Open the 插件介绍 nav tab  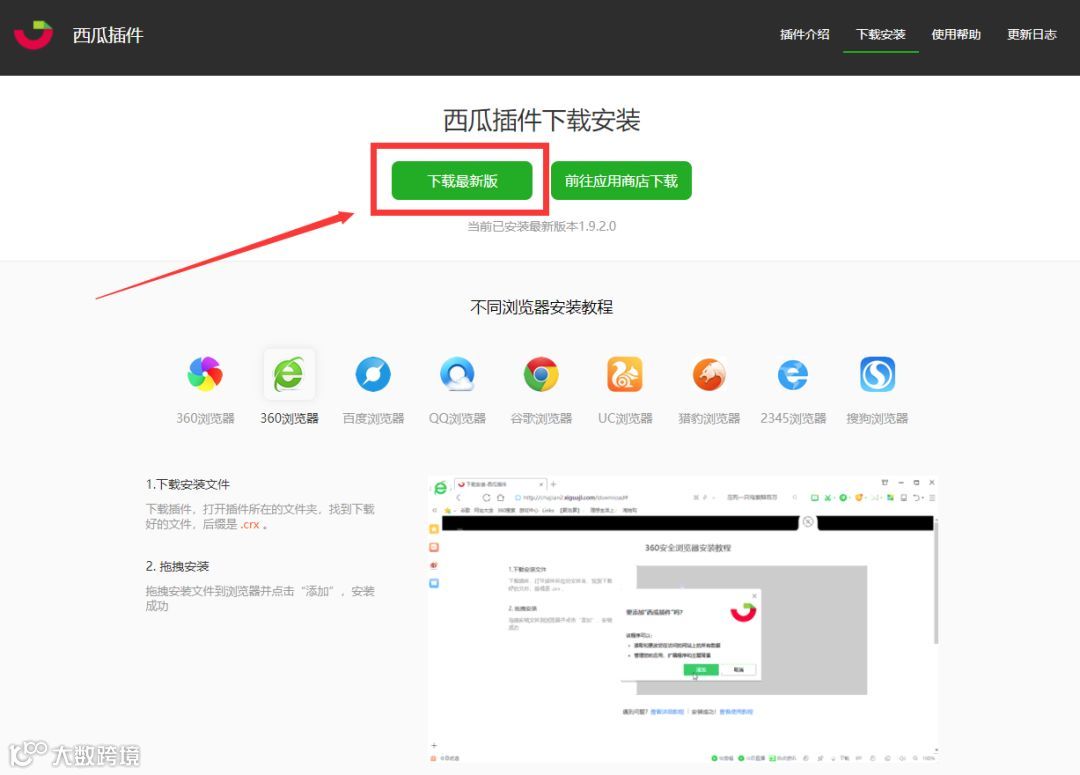[x=804, y=34]
